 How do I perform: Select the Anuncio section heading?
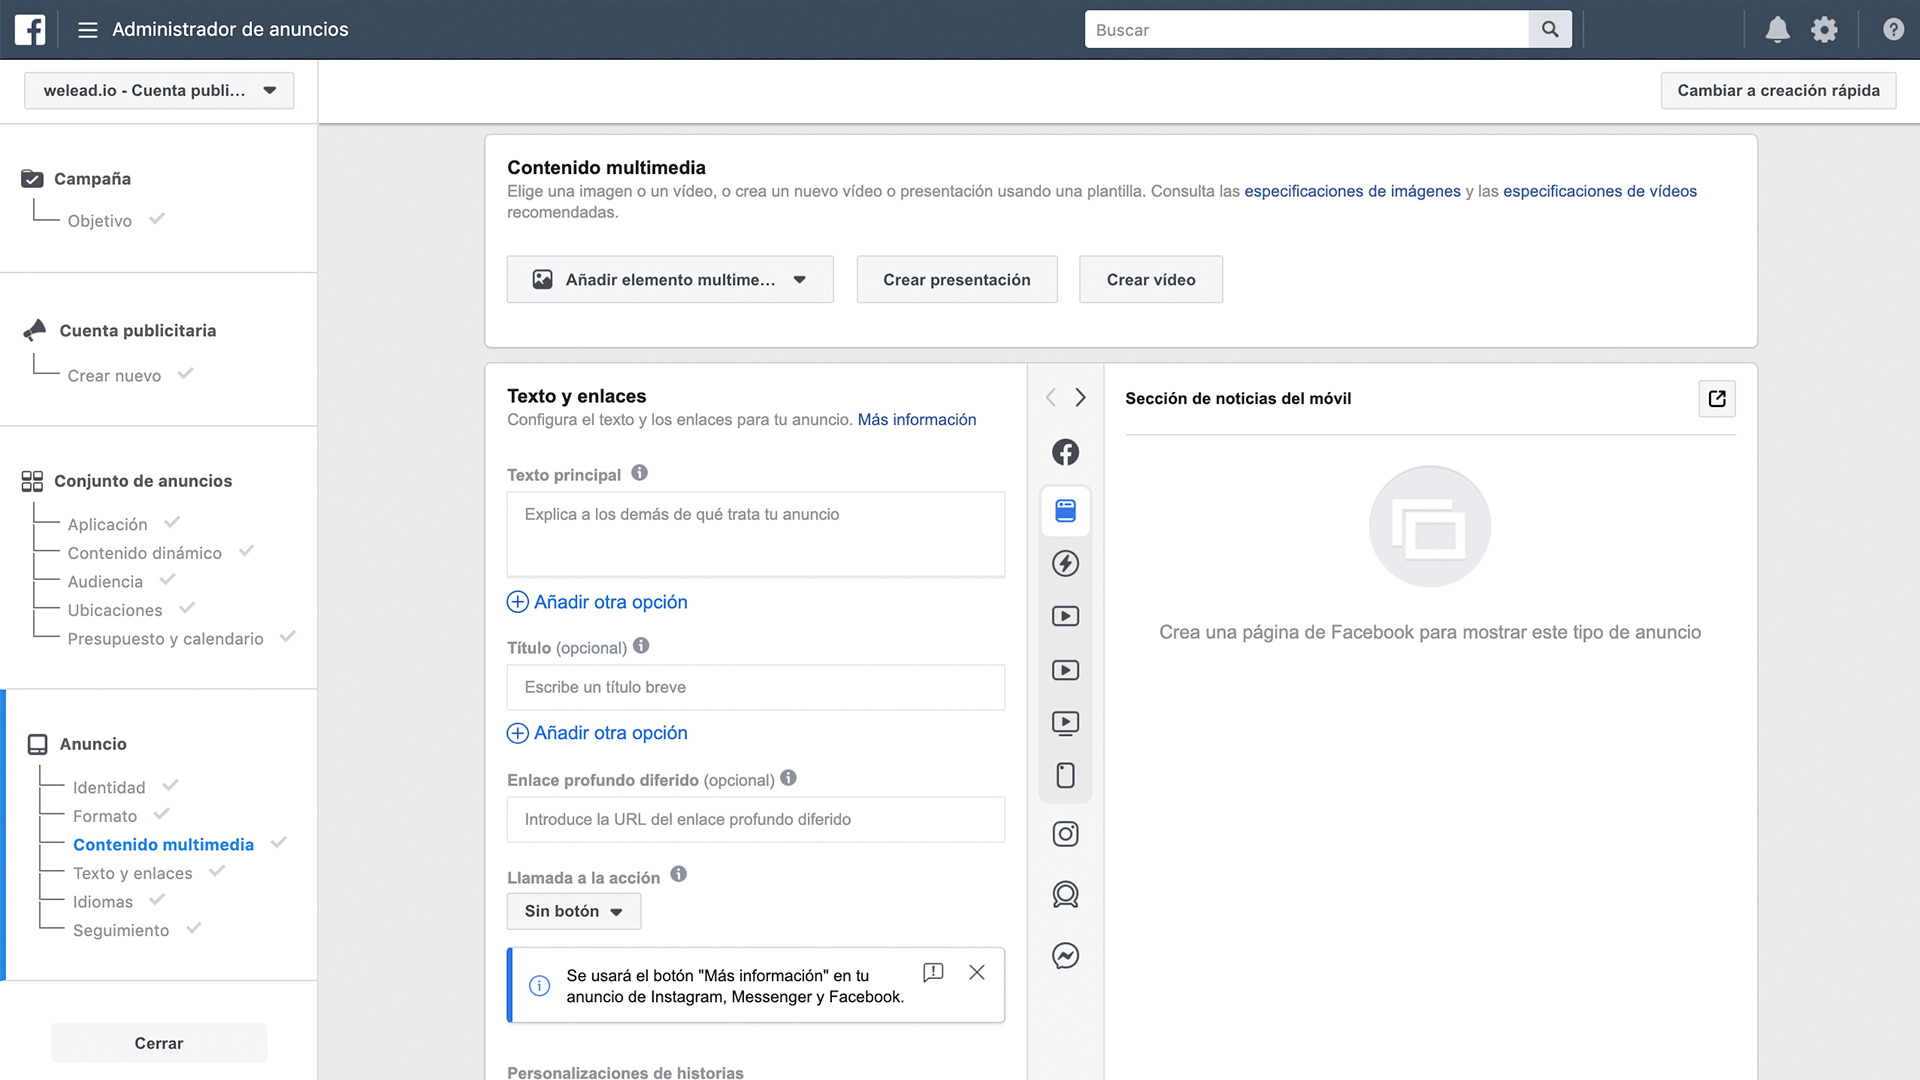pyautogui.click(x=93, y=744)
